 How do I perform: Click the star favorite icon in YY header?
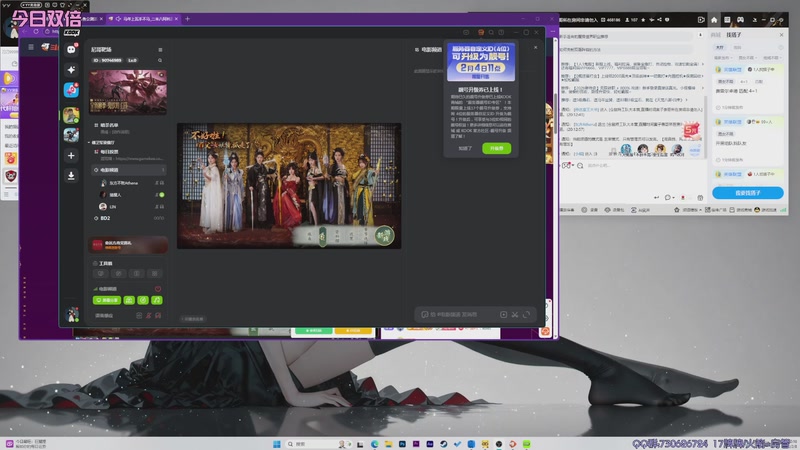tap(643, 20)
